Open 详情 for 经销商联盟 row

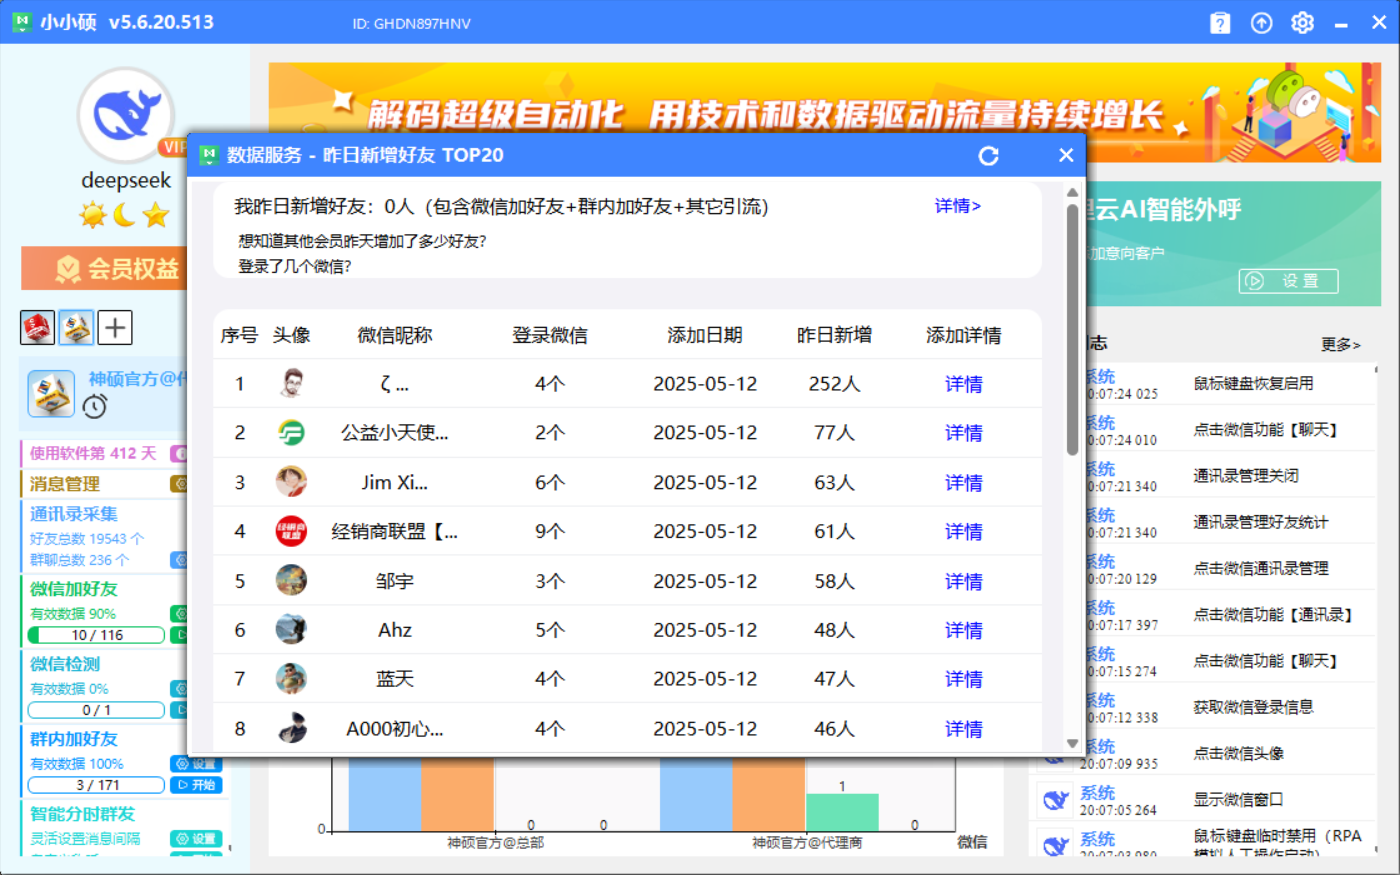click(964, 532)
